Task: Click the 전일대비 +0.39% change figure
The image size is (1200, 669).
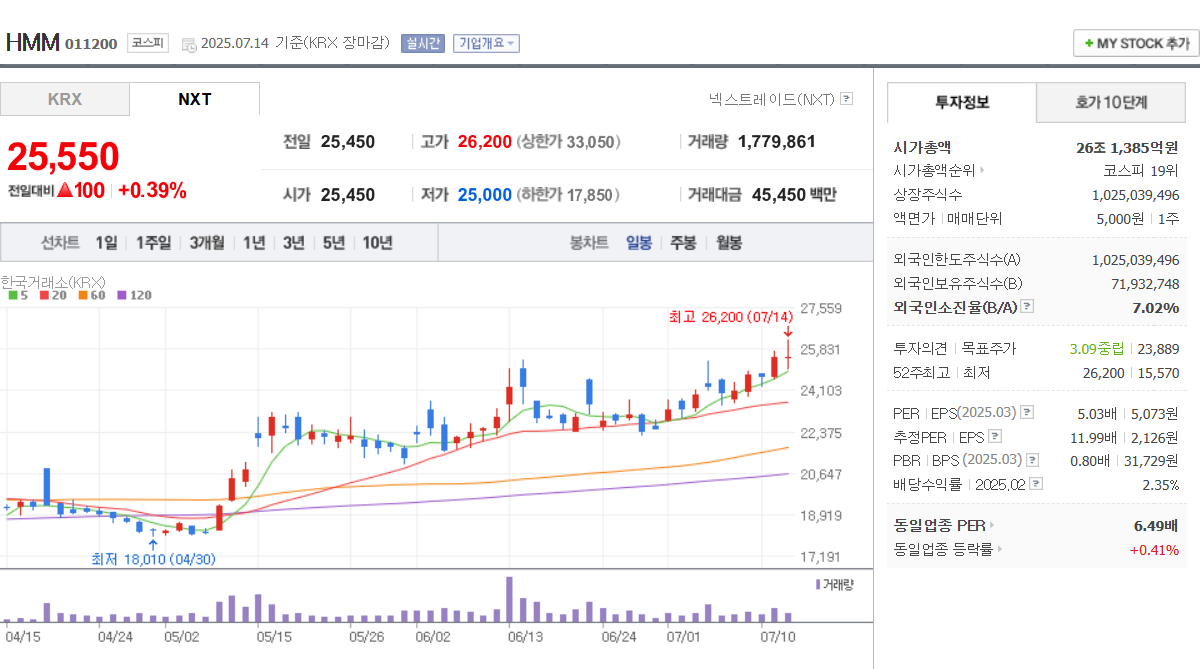Action: (x=152, y=190)
